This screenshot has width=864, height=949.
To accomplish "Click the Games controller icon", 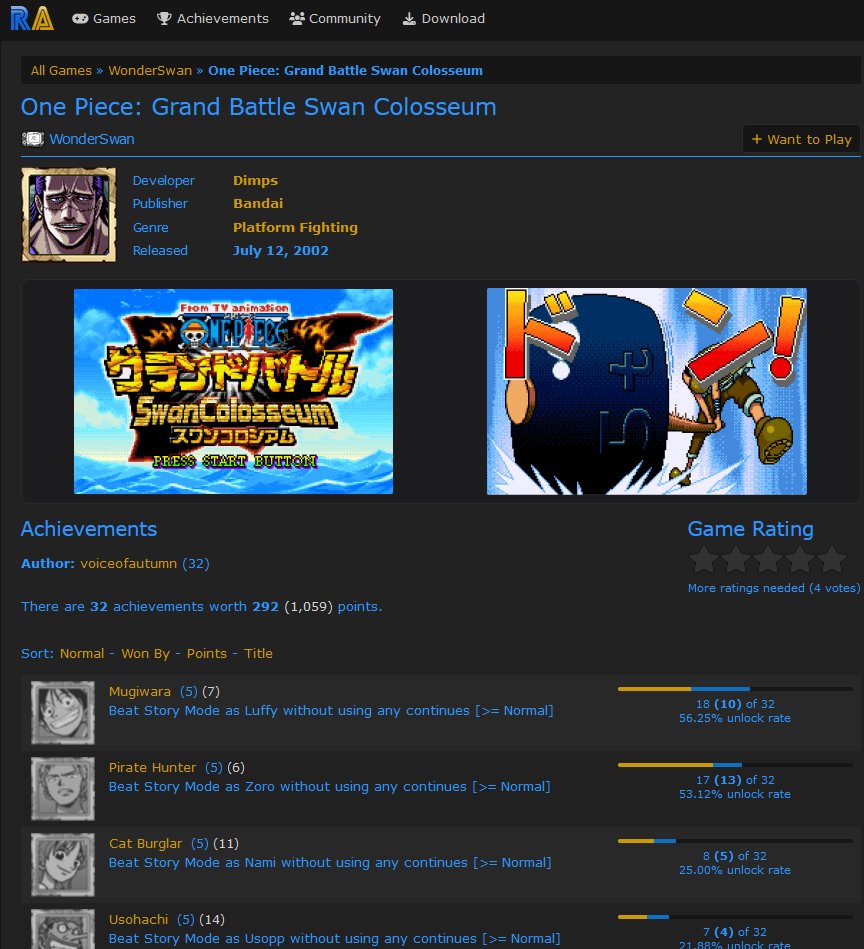I will click(x=80, y=19).
